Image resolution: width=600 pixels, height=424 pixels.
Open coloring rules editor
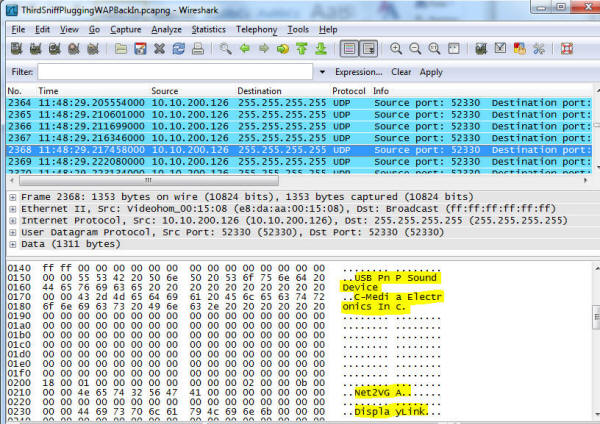(519, 49)
